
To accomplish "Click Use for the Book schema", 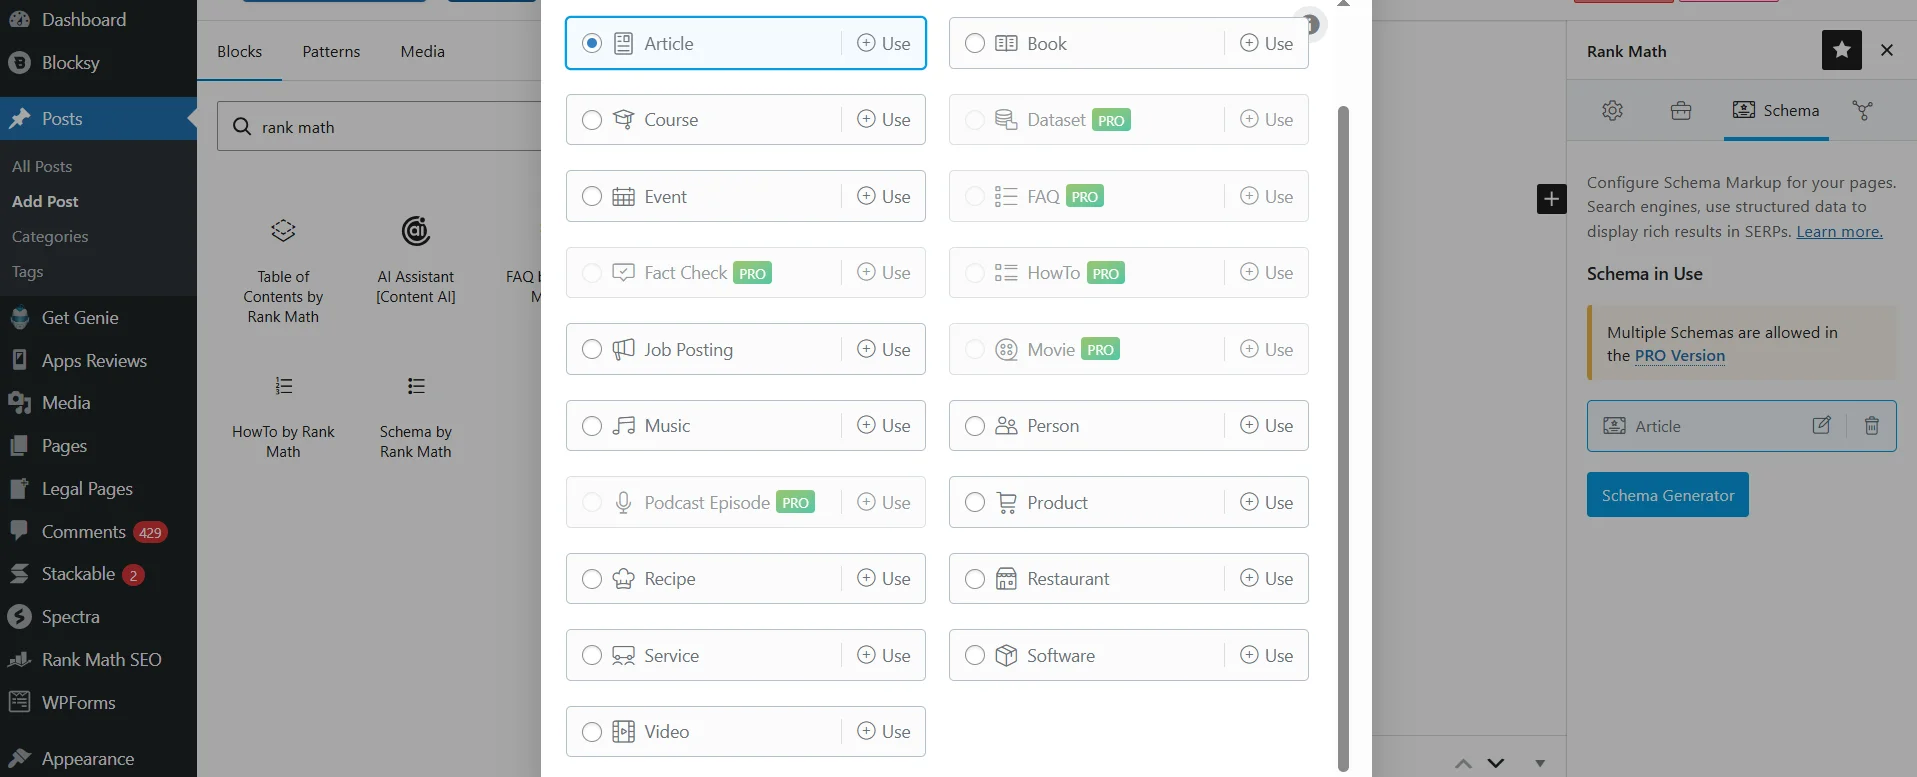I will 1267,43.
